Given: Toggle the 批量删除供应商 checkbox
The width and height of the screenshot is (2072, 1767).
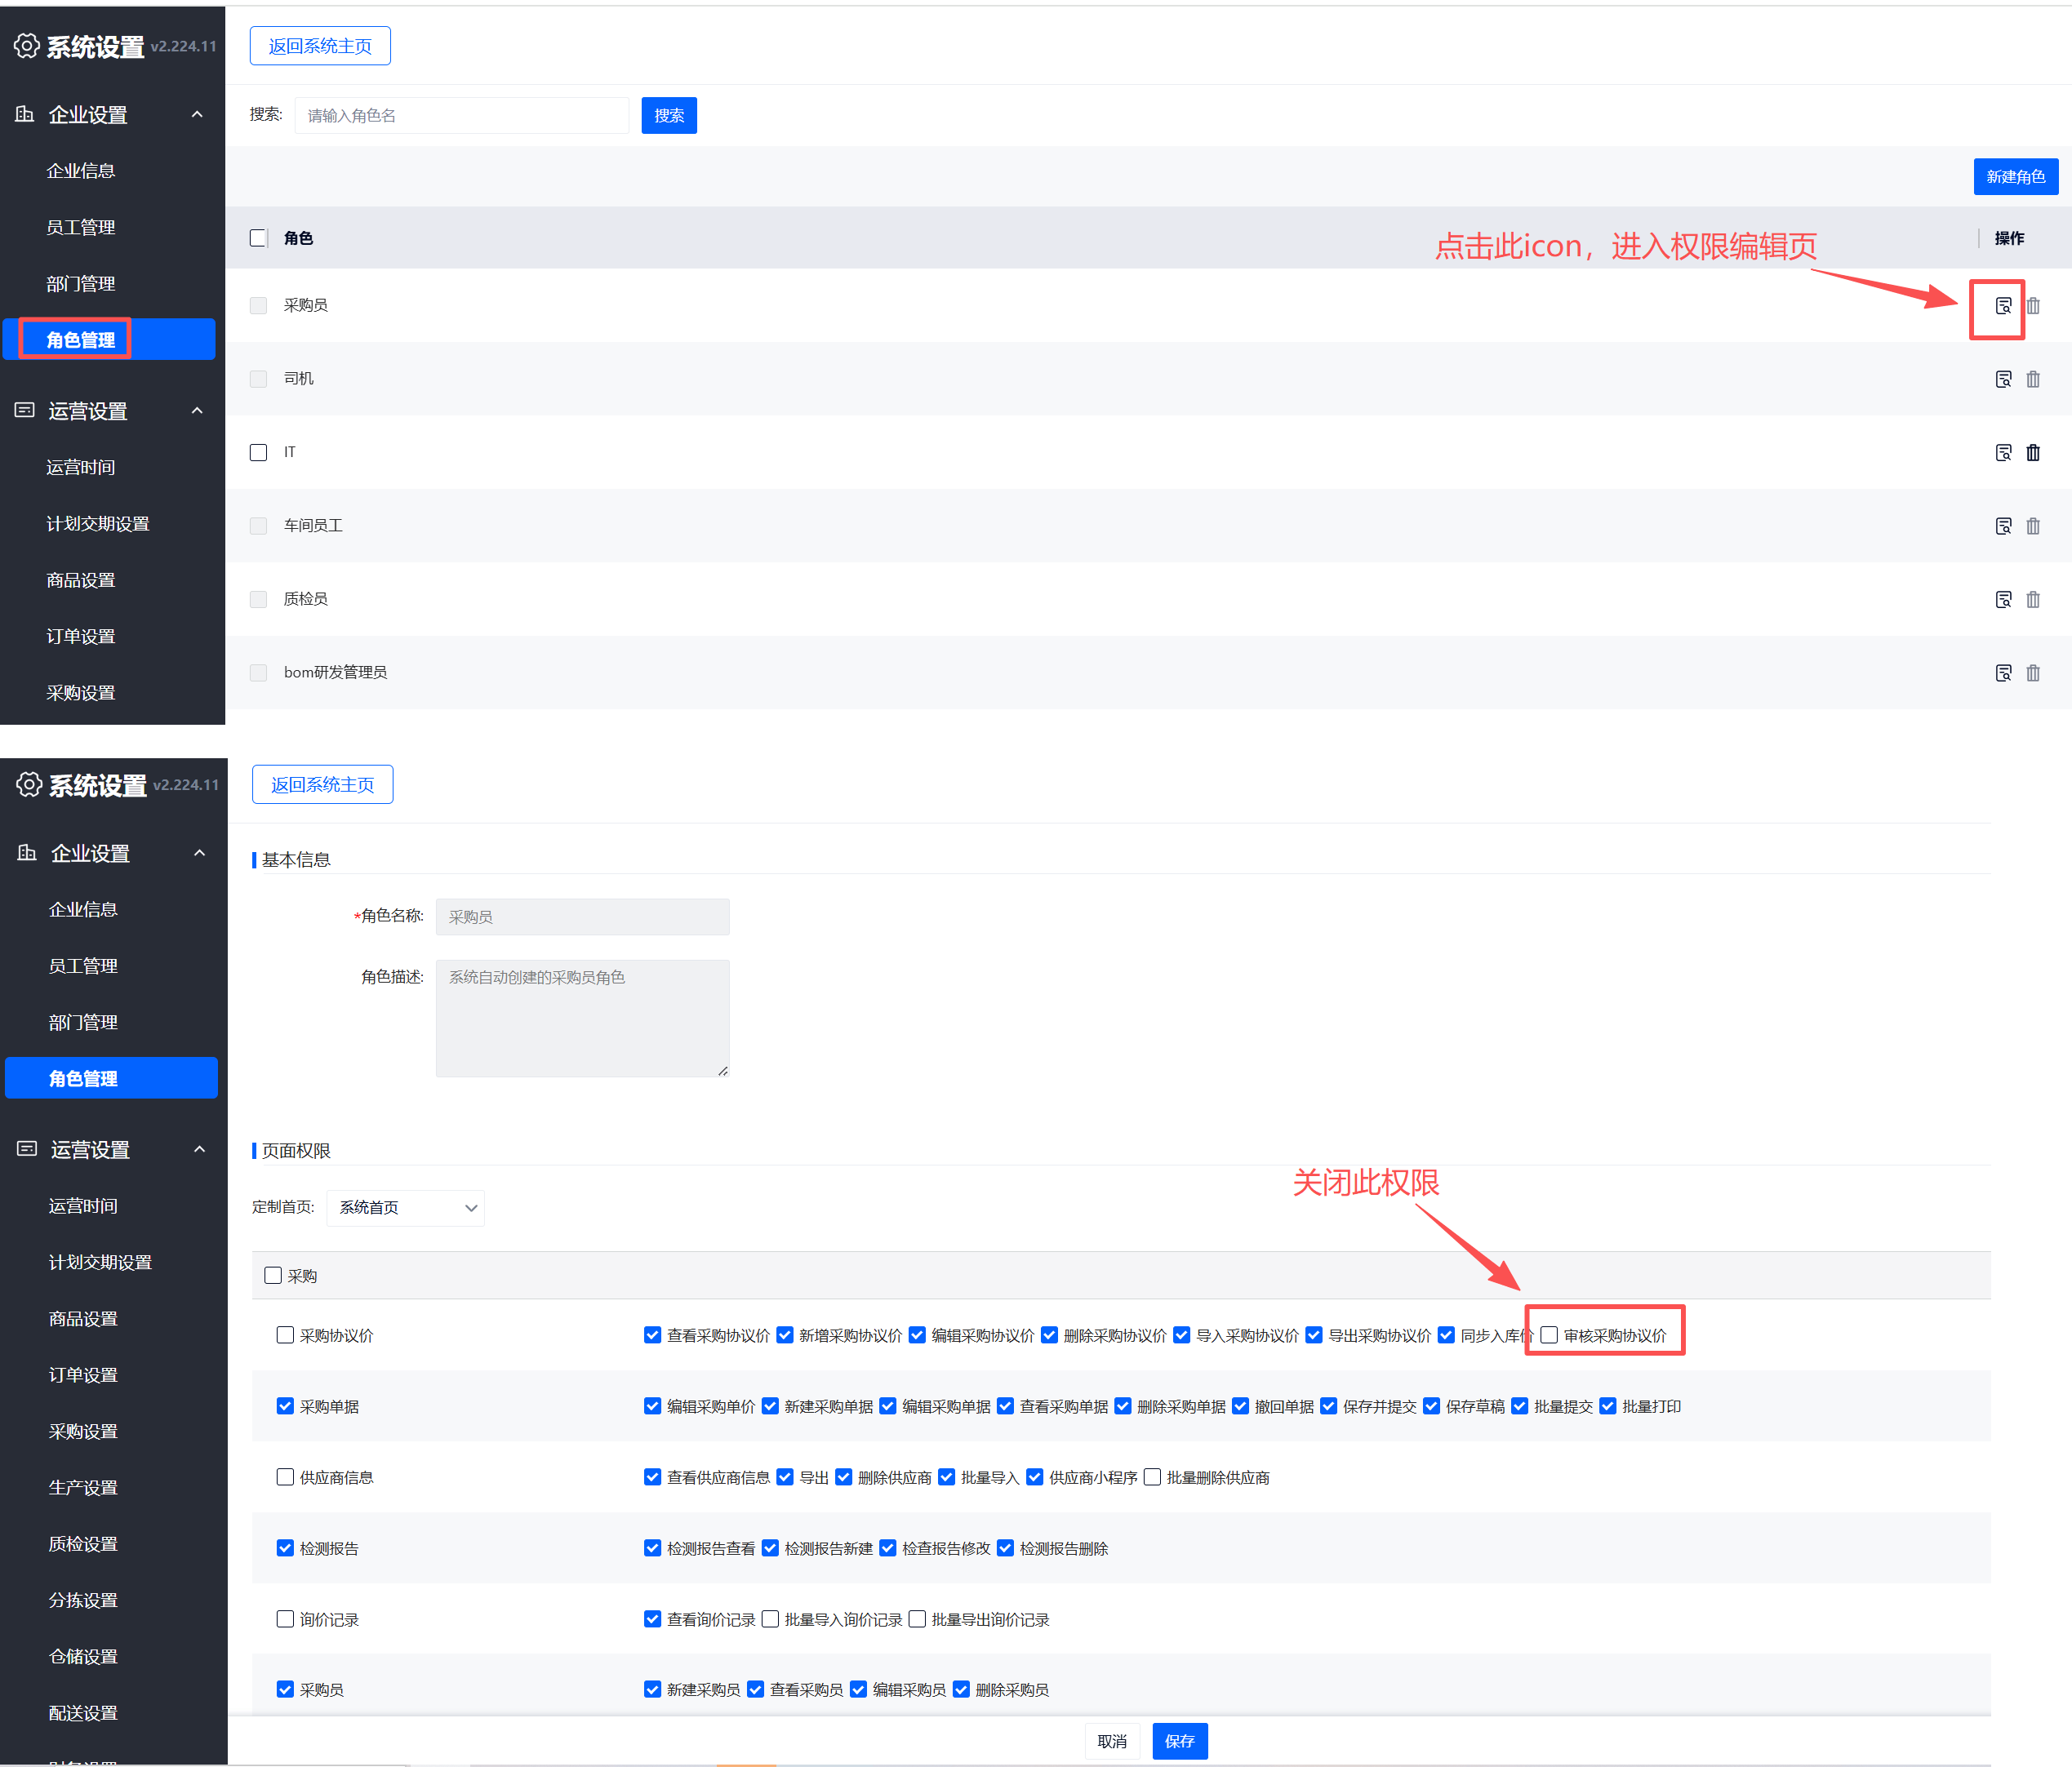Looking at the screenshot, I should pyautogui.click(x=1152, y=1477).
